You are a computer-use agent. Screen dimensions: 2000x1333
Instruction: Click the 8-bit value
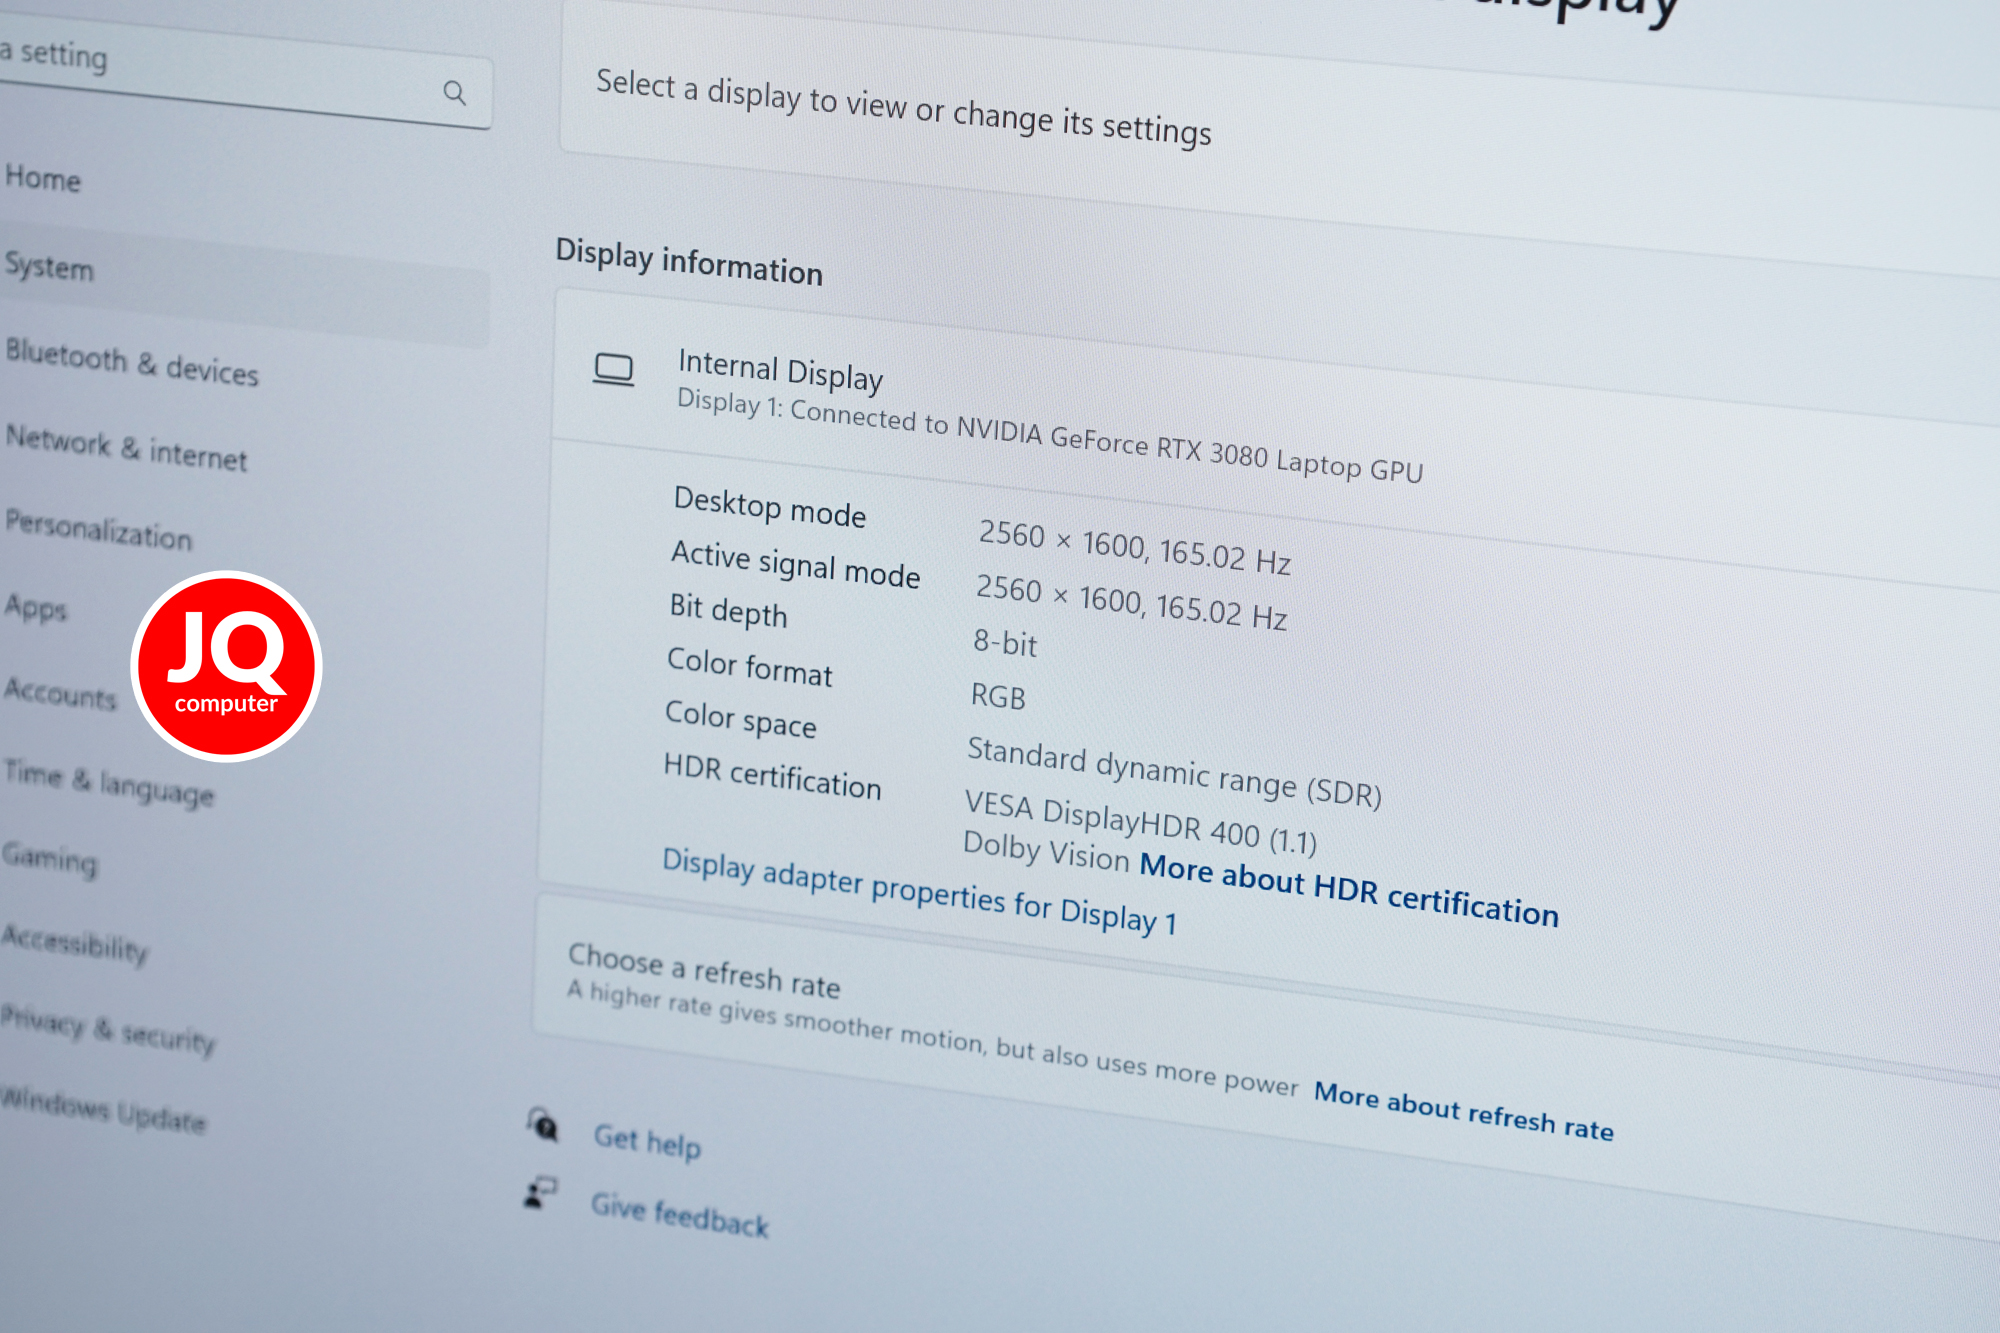[1005, 642]
